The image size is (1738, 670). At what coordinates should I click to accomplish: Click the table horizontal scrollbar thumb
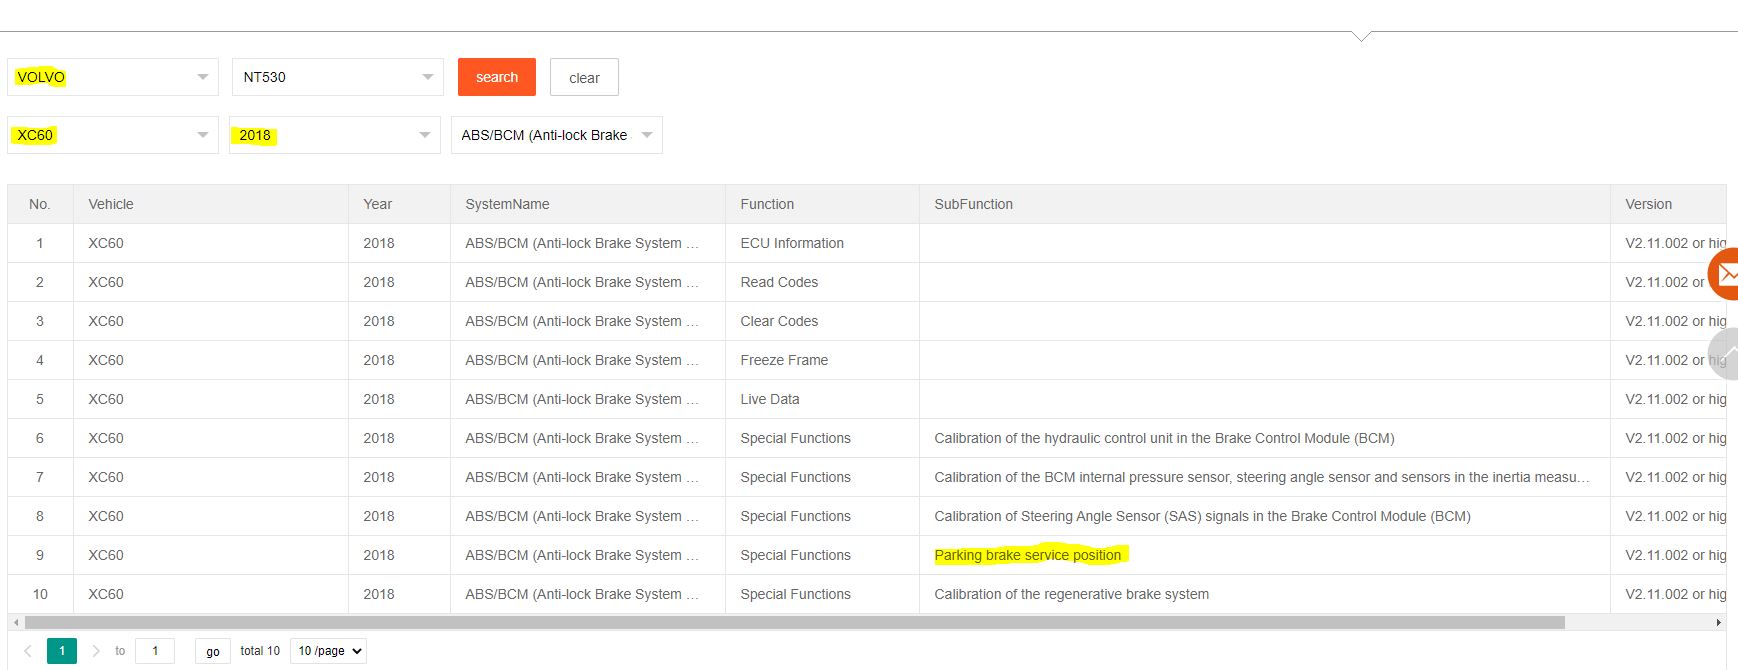click(x=794, y=623)
